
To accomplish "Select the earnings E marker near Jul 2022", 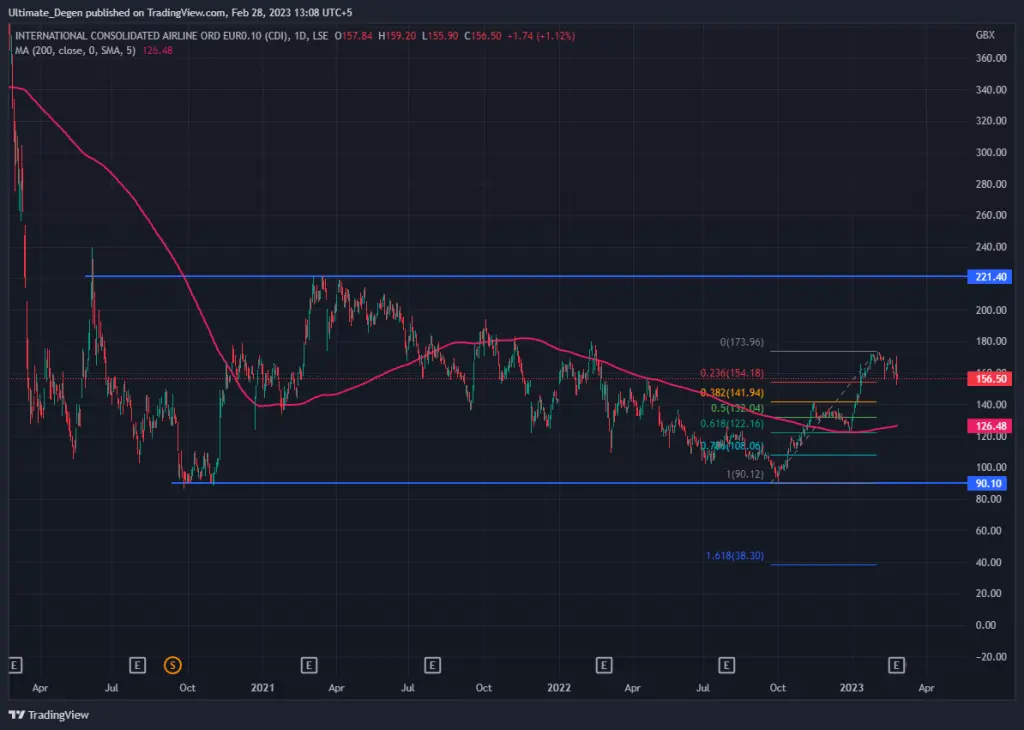I will (726, 665).
